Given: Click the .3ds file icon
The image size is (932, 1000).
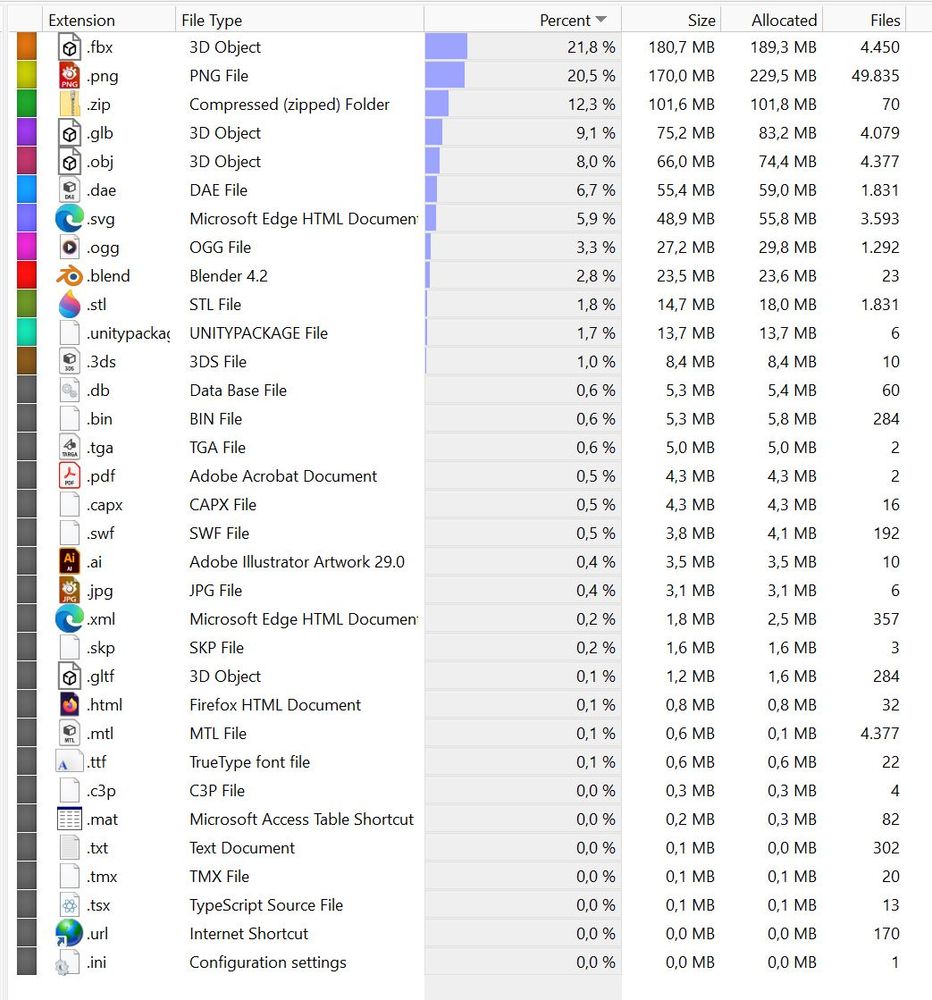Looking at the screenshot, I should 70,362.
